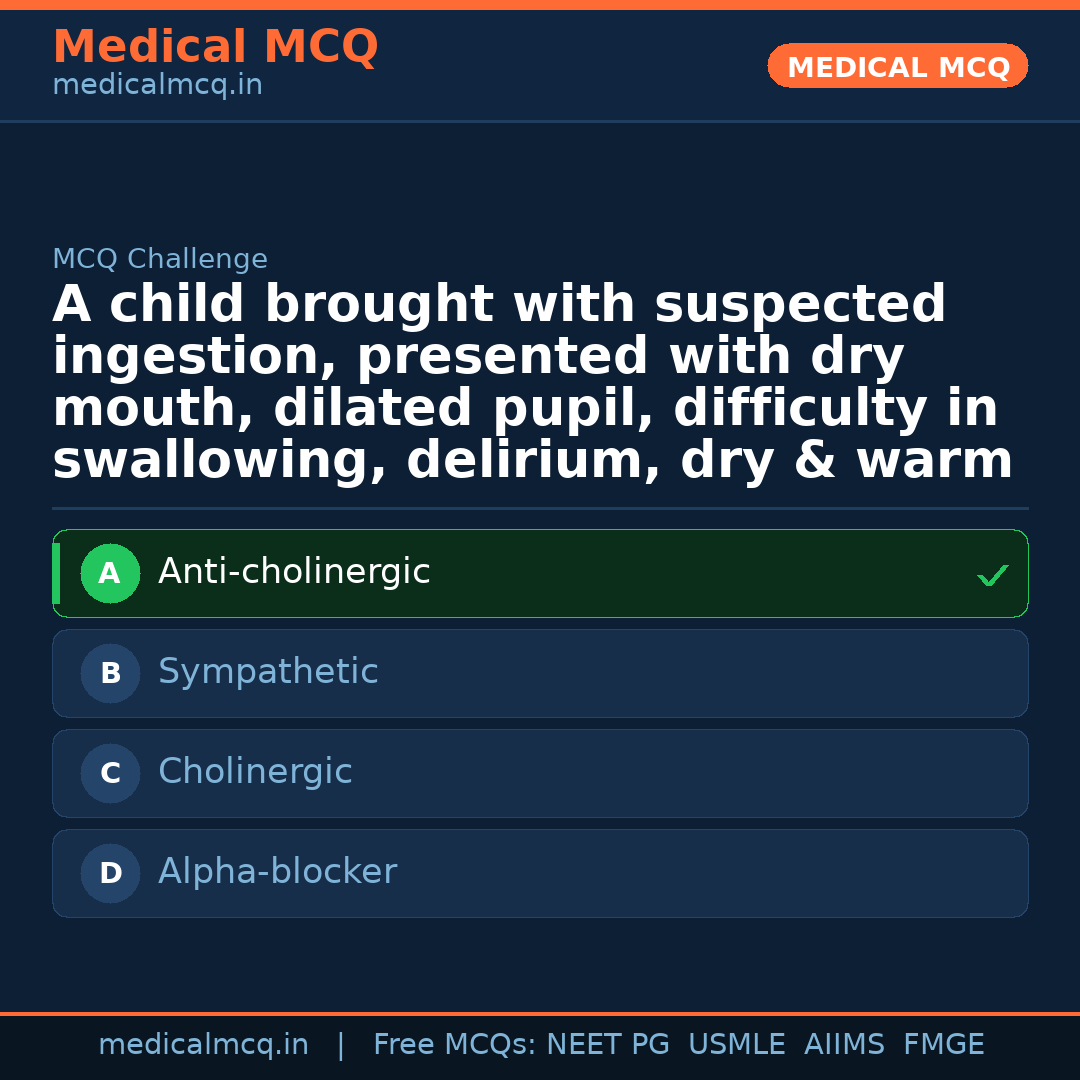Click the D letter circle icon
1080x1080 pixels.
pos(110,874)
